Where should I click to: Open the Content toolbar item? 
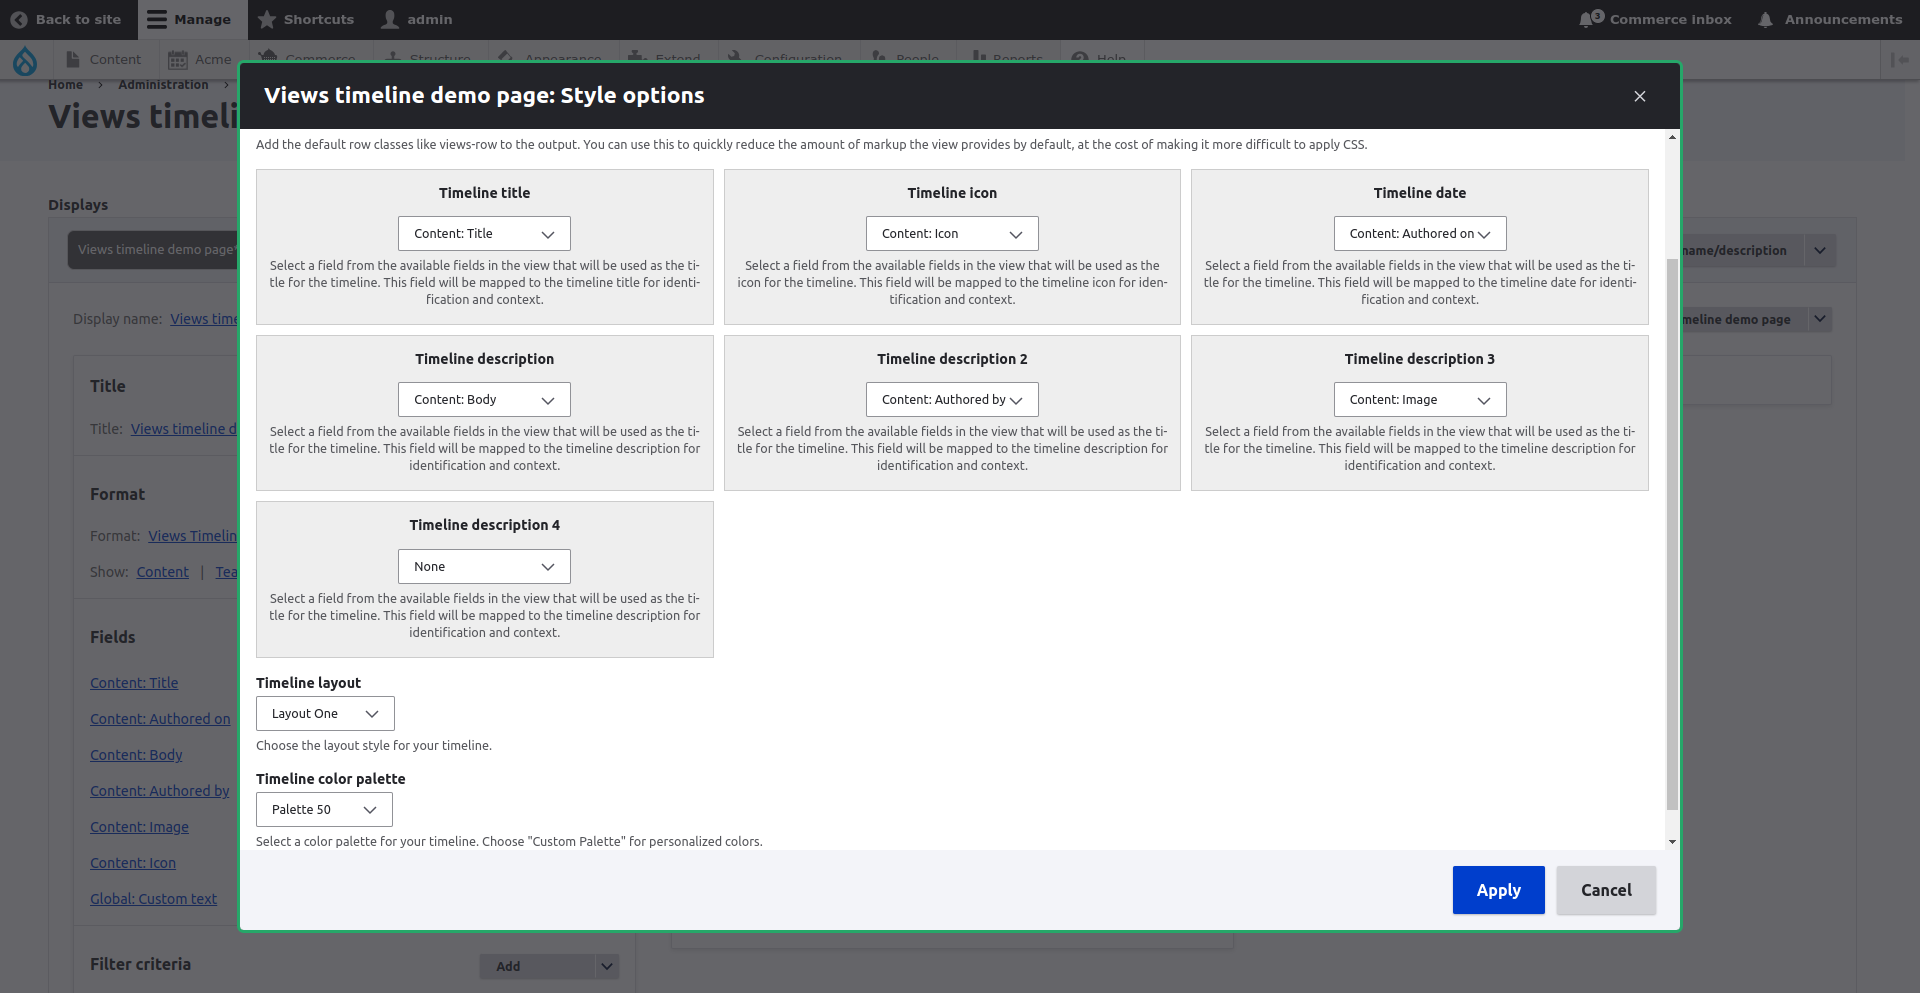pyautogui.click(x=104, y=59)
